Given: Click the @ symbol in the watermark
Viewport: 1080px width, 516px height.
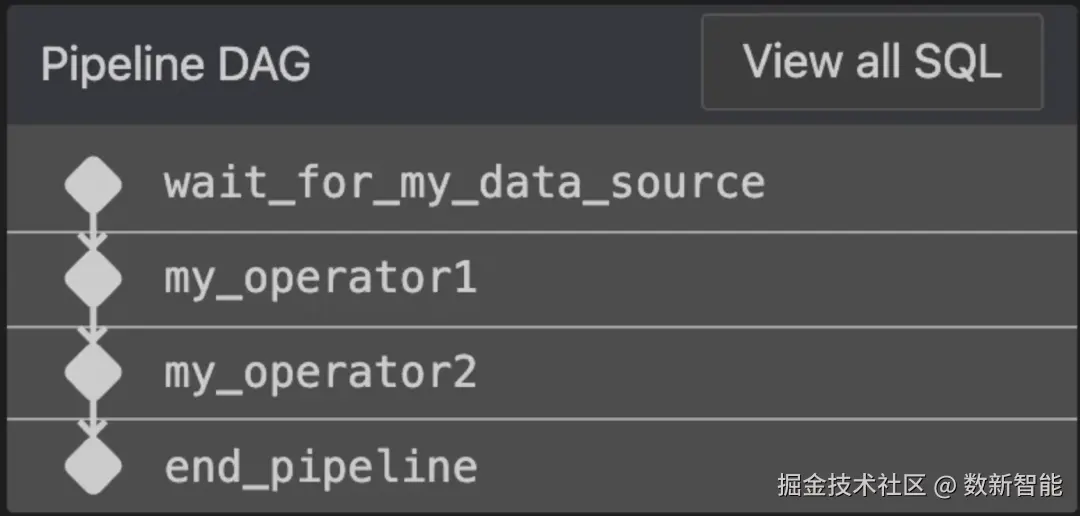Looking at the screenshot, I should (945, 487).
